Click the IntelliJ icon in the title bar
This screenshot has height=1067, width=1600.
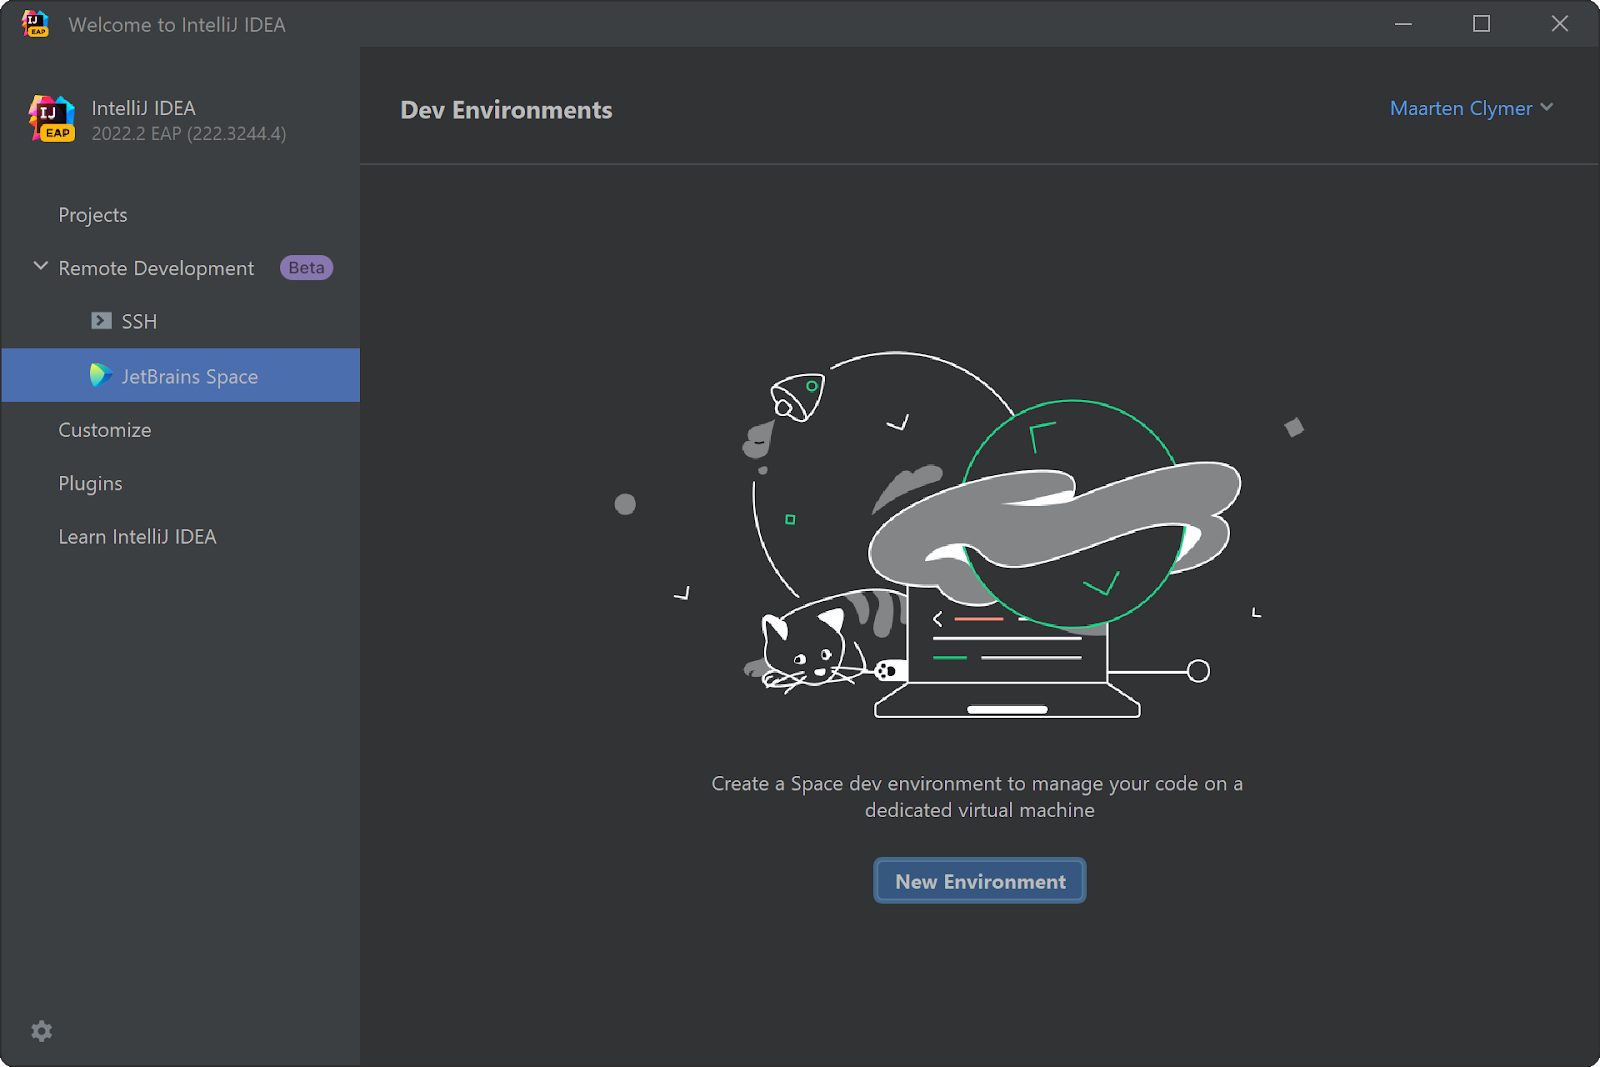click(x=35, y=24)
